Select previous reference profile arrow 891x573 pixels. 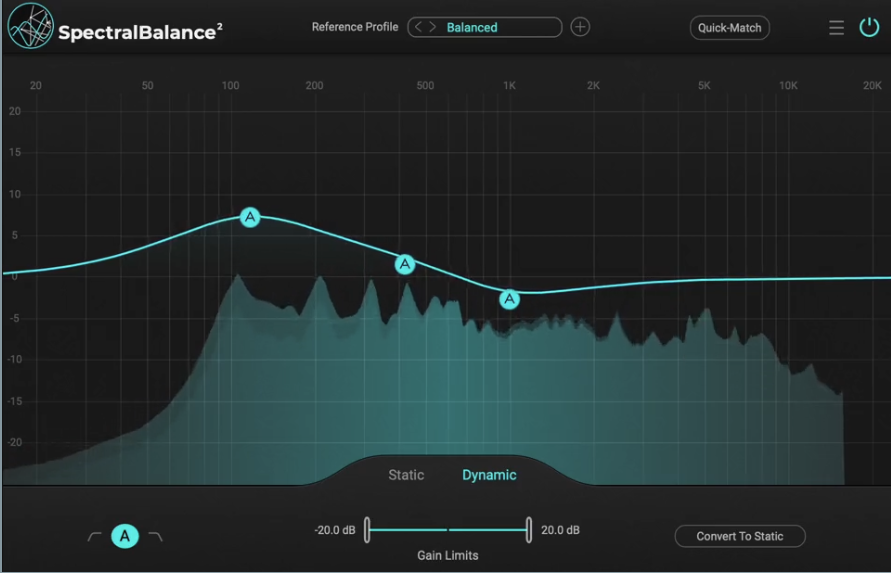pyautogui.click(x=418, y=27)
